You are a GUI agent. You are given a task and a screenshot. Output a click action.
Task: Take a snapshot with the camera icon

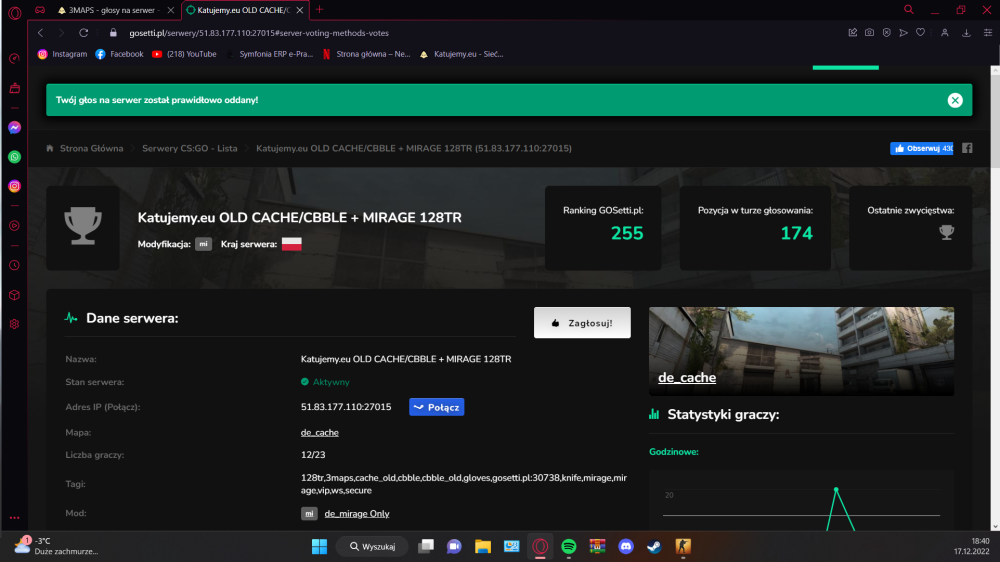click(x=869, y=33)
